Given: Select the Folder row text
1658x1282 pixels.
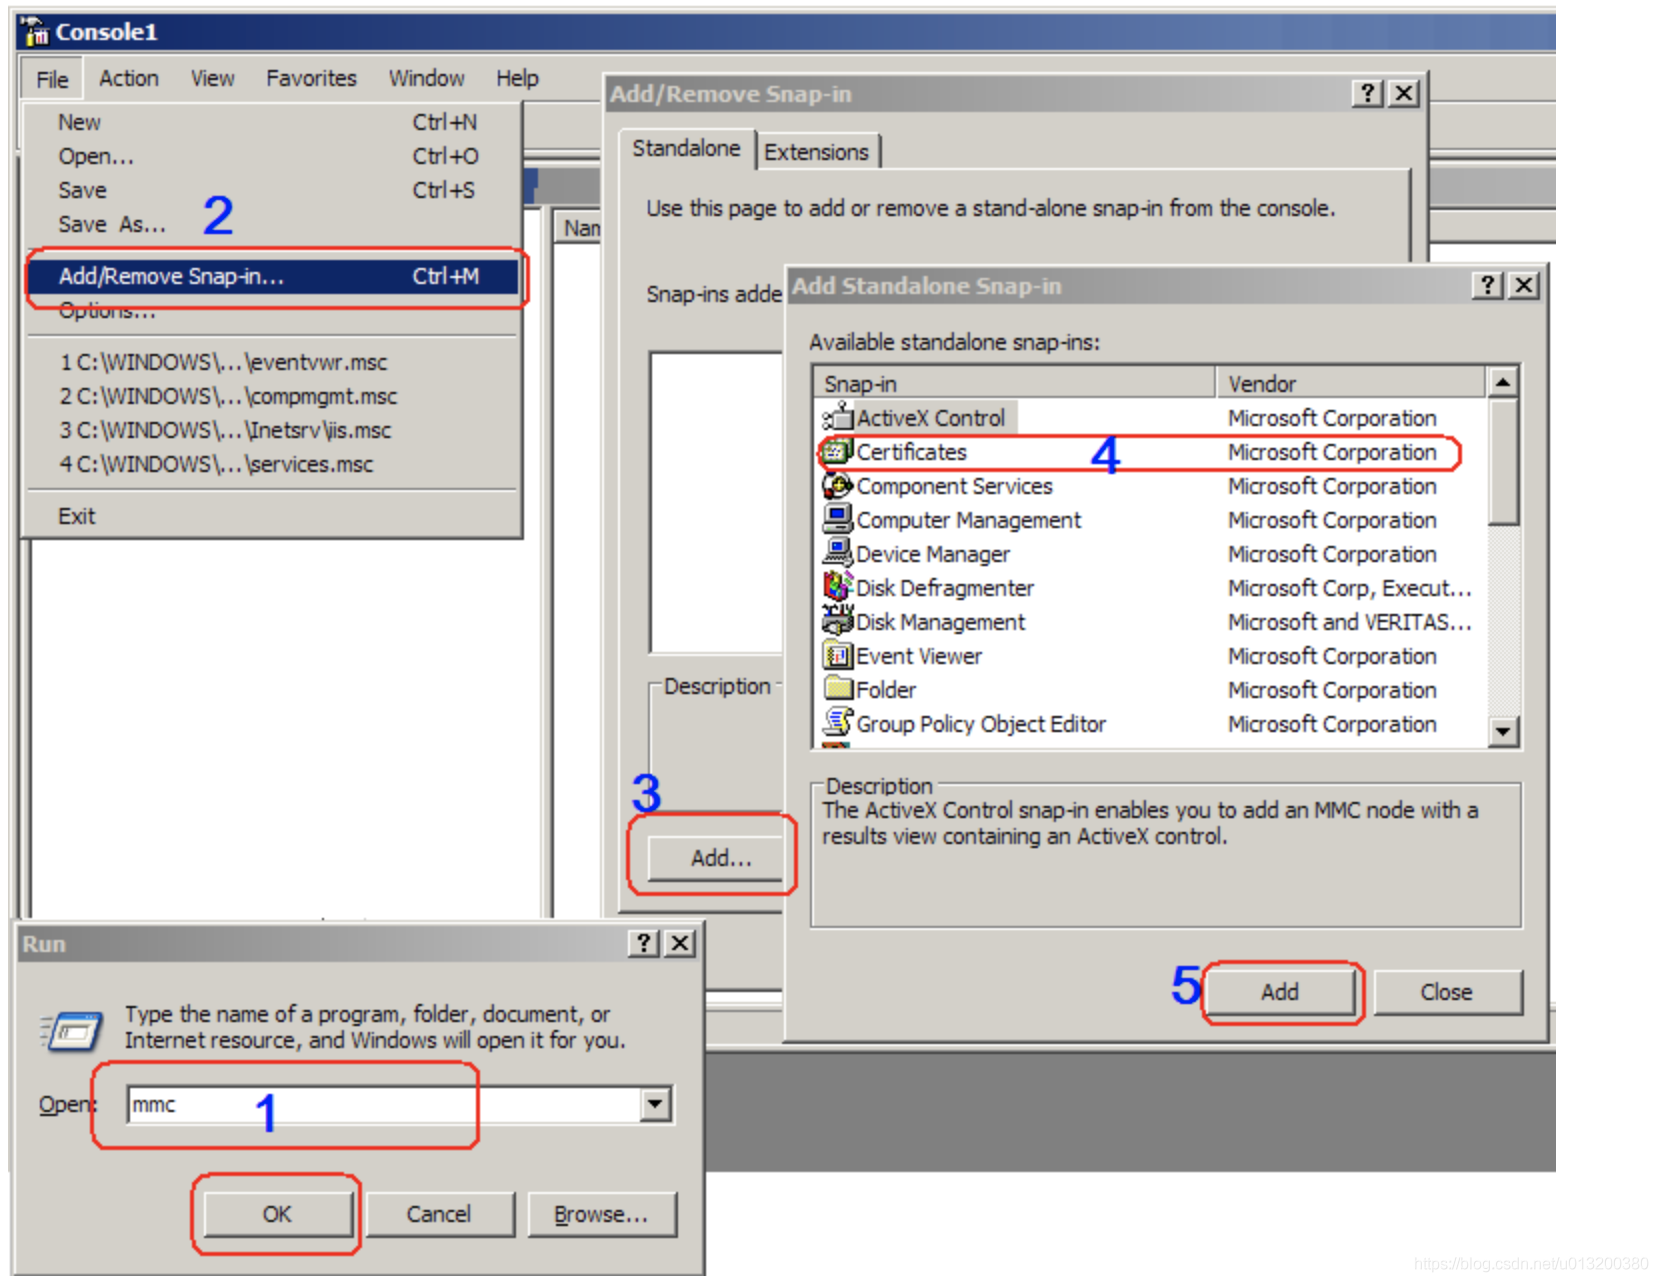Looking at the screenshot, I should (886, 690).
